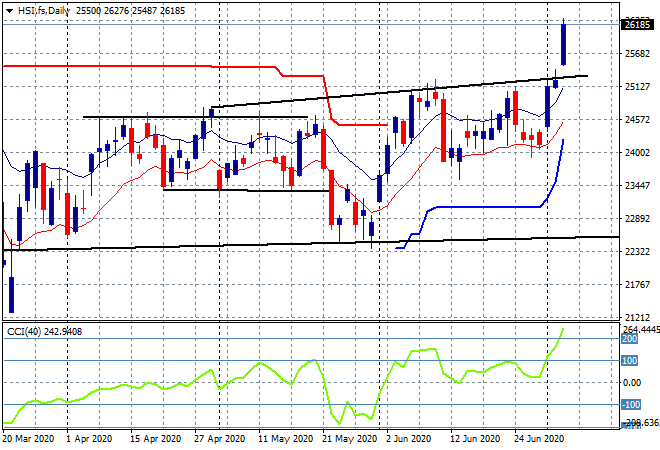
Task: Click the CCI level label 0.00
Action: [632, 383]
